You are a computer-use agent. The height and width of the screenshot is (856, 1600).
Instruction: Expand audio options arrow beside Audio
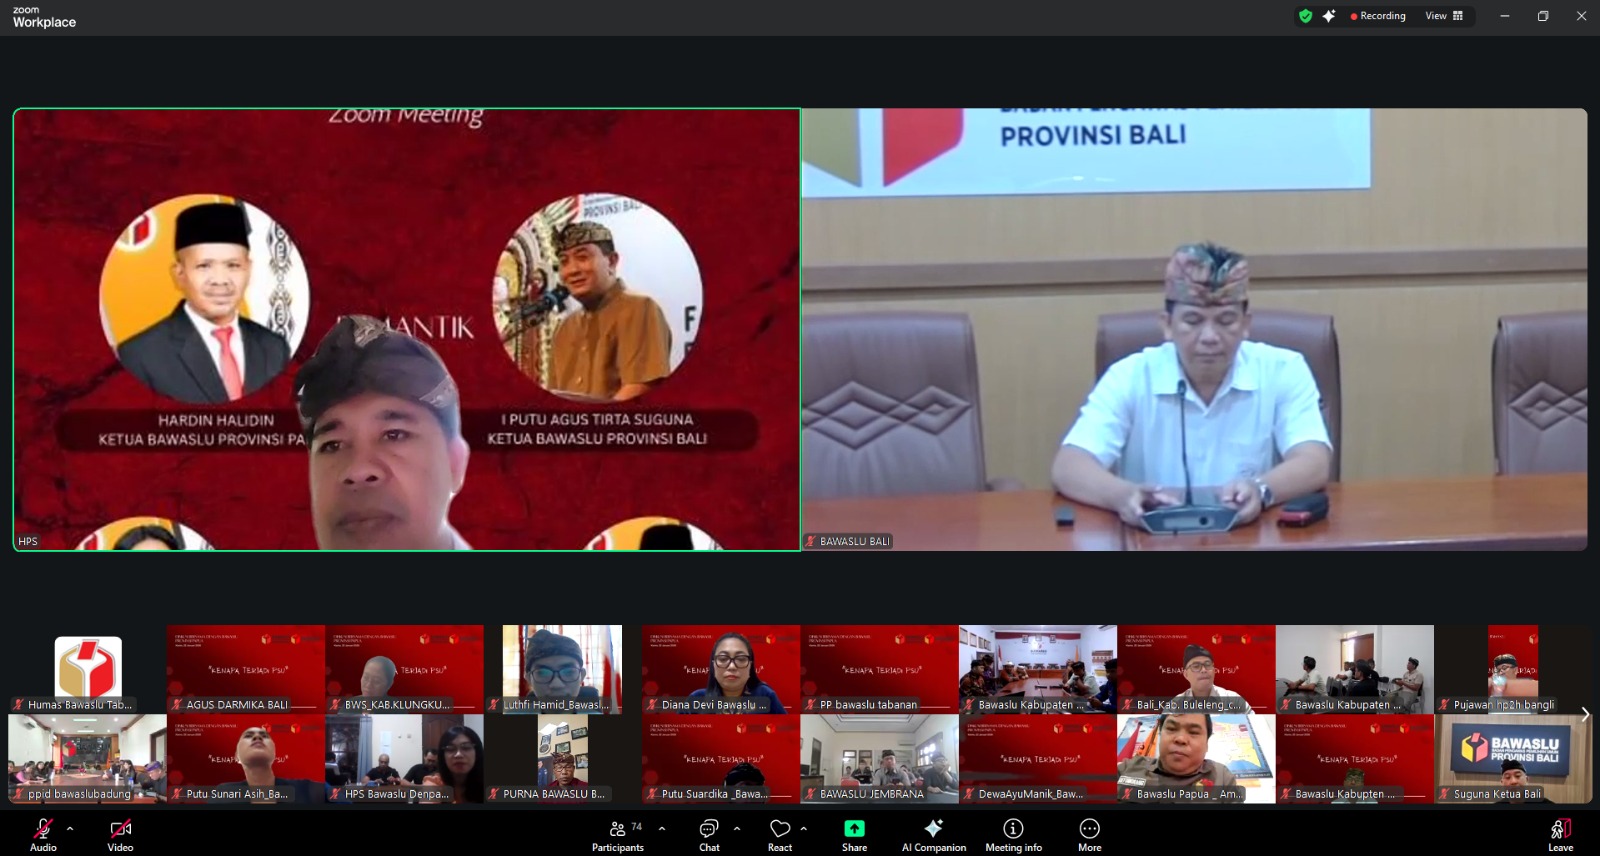coord(70,828)
